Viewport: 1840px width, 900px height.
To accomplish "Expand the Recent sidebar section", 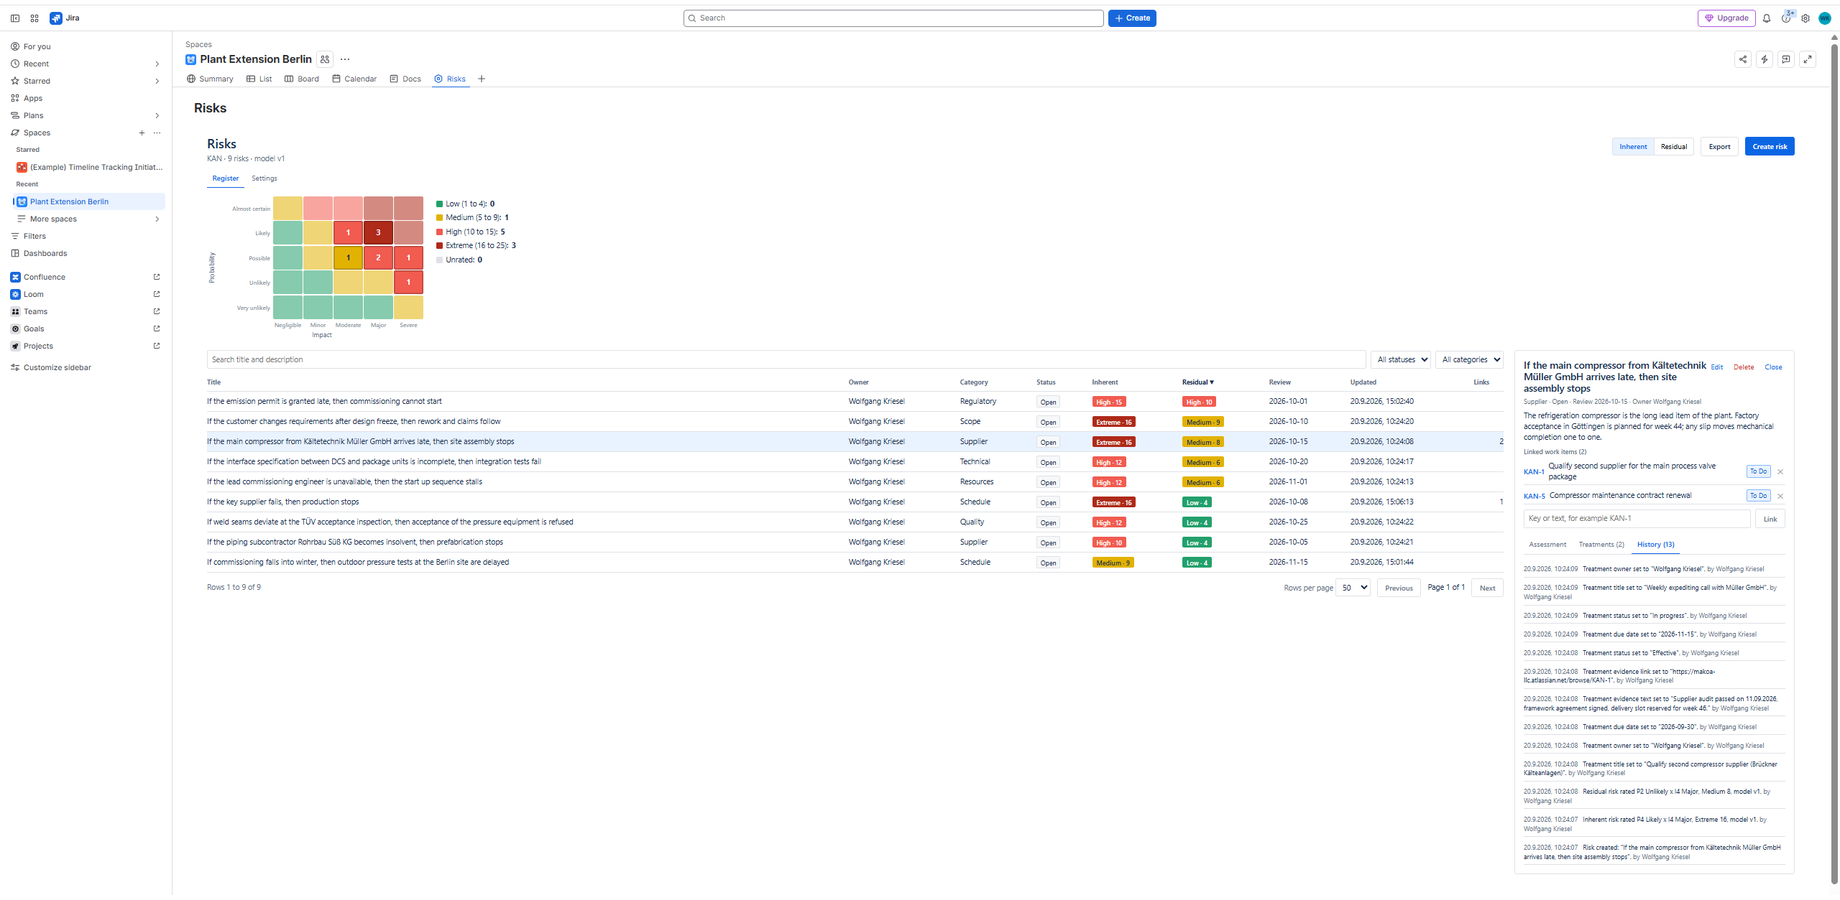I will click(157, 64).
